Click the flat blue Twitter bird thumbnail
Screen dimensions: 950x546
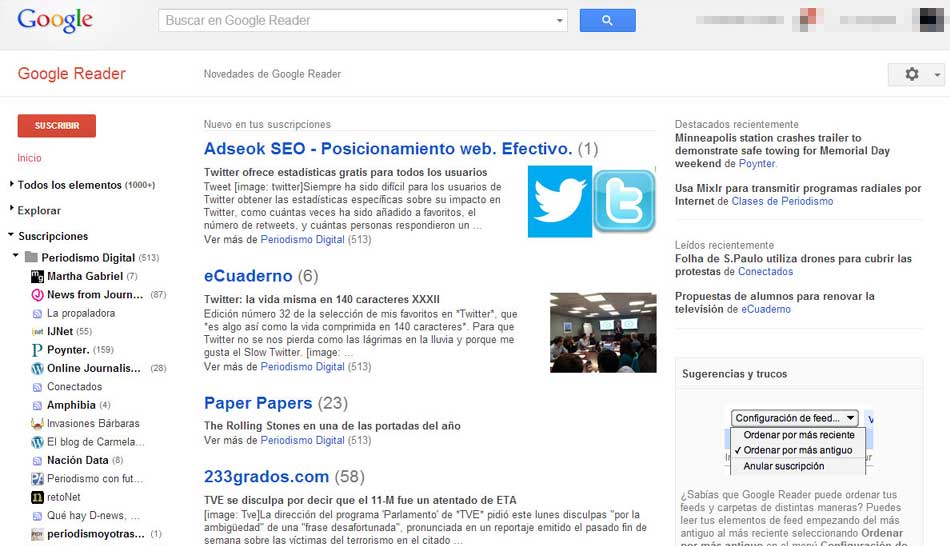coord(560,202)
